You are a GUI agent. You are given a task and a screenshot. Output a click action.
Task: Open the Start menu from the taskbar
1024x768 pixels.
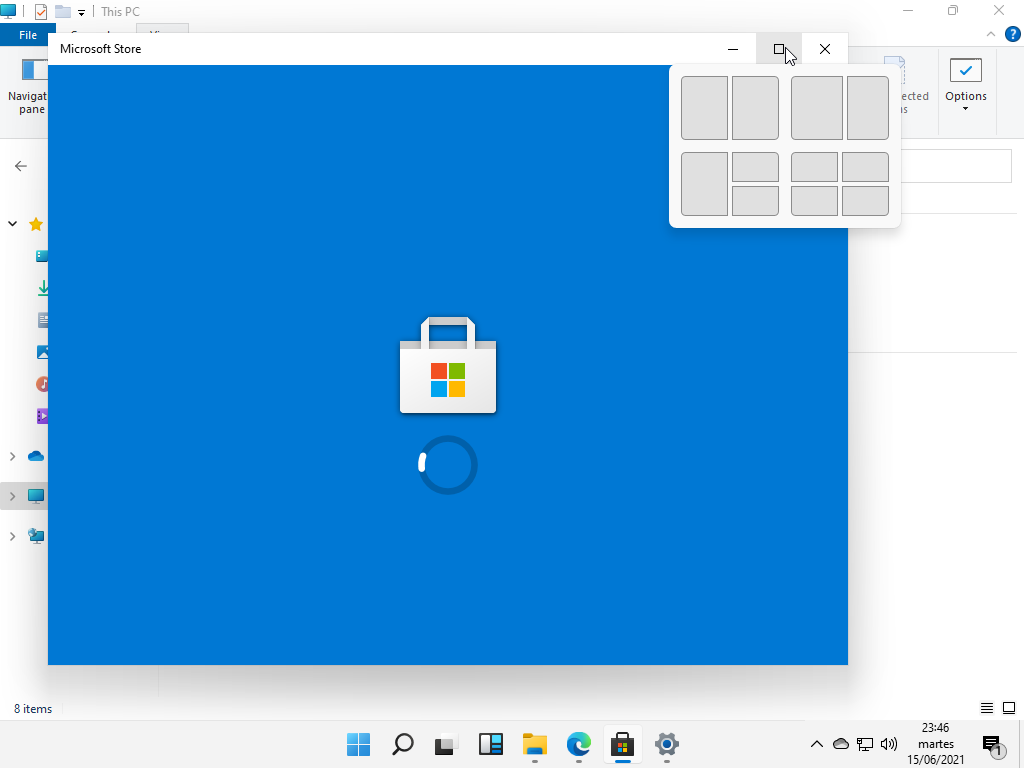[359, 744]
